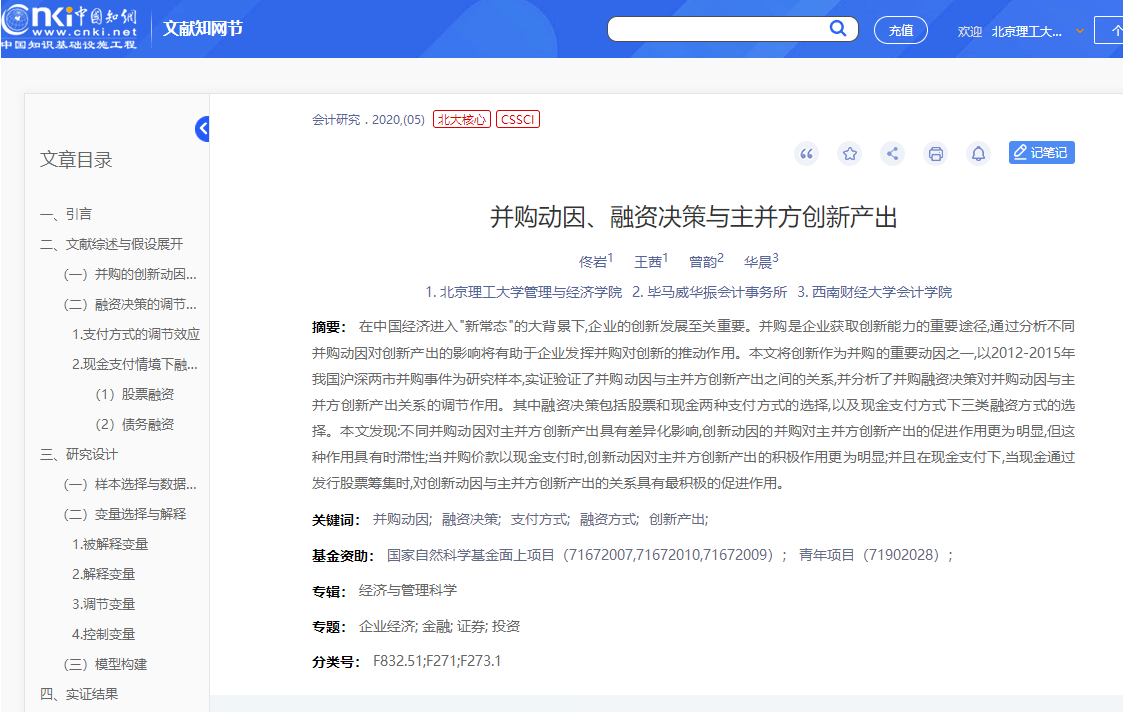Click the 充值 recharge button
Image resolution: width=1123 pixels, height=712 pixels.
coord(899,30)
